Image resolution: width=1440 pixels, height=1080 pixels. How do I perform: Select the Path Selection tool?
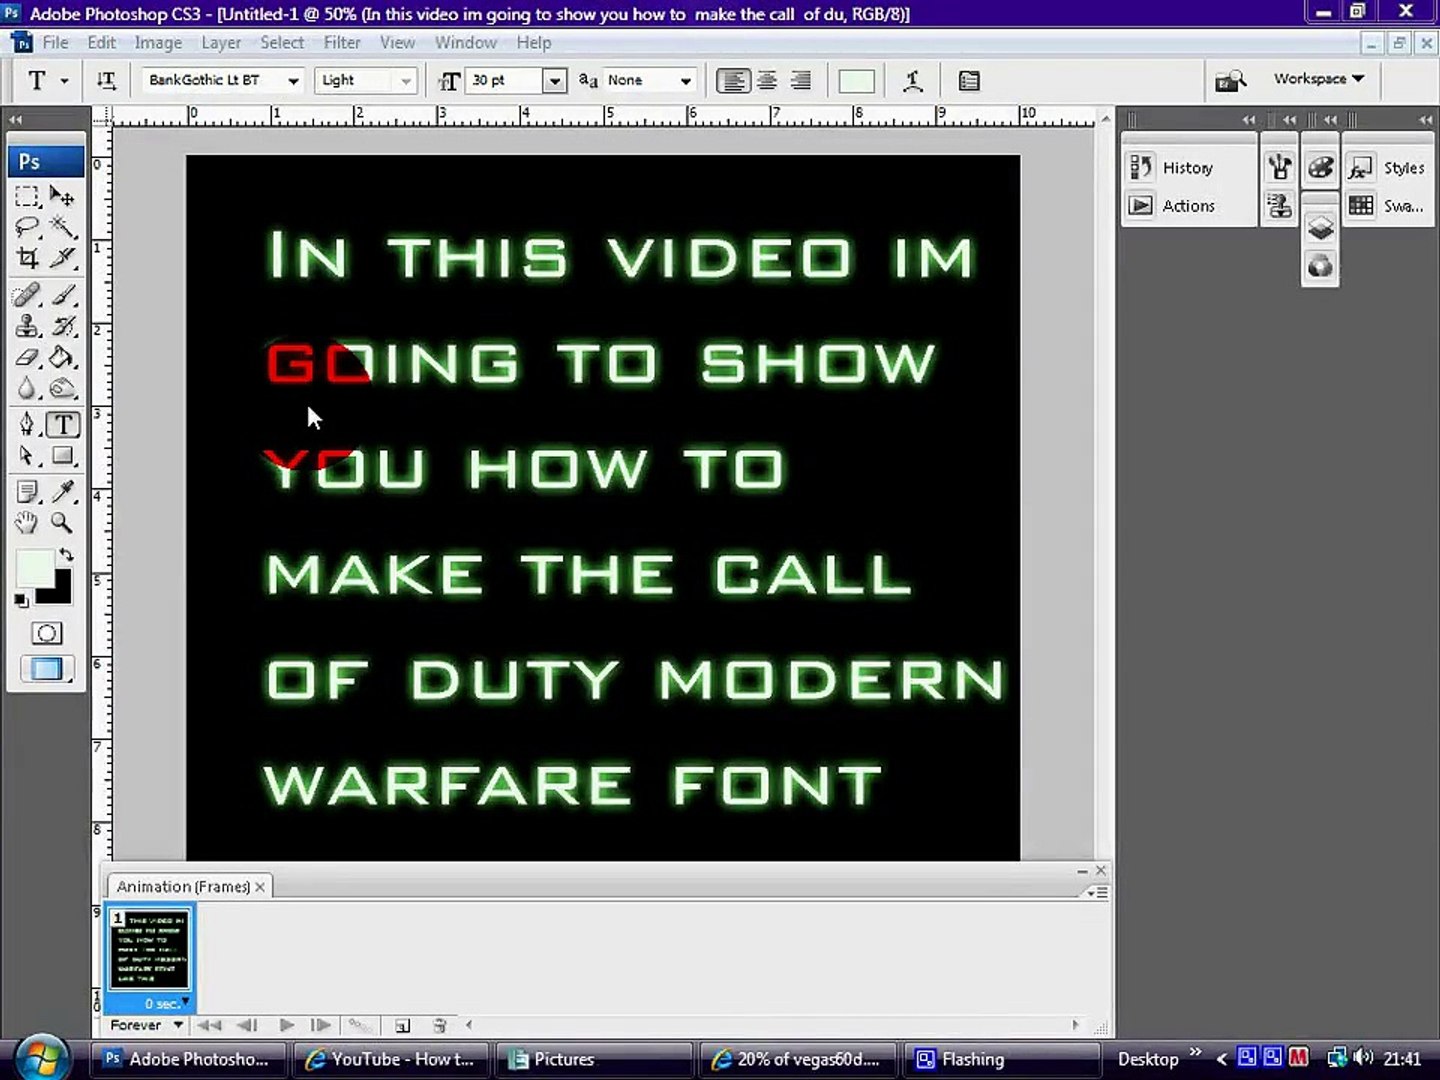28,456
